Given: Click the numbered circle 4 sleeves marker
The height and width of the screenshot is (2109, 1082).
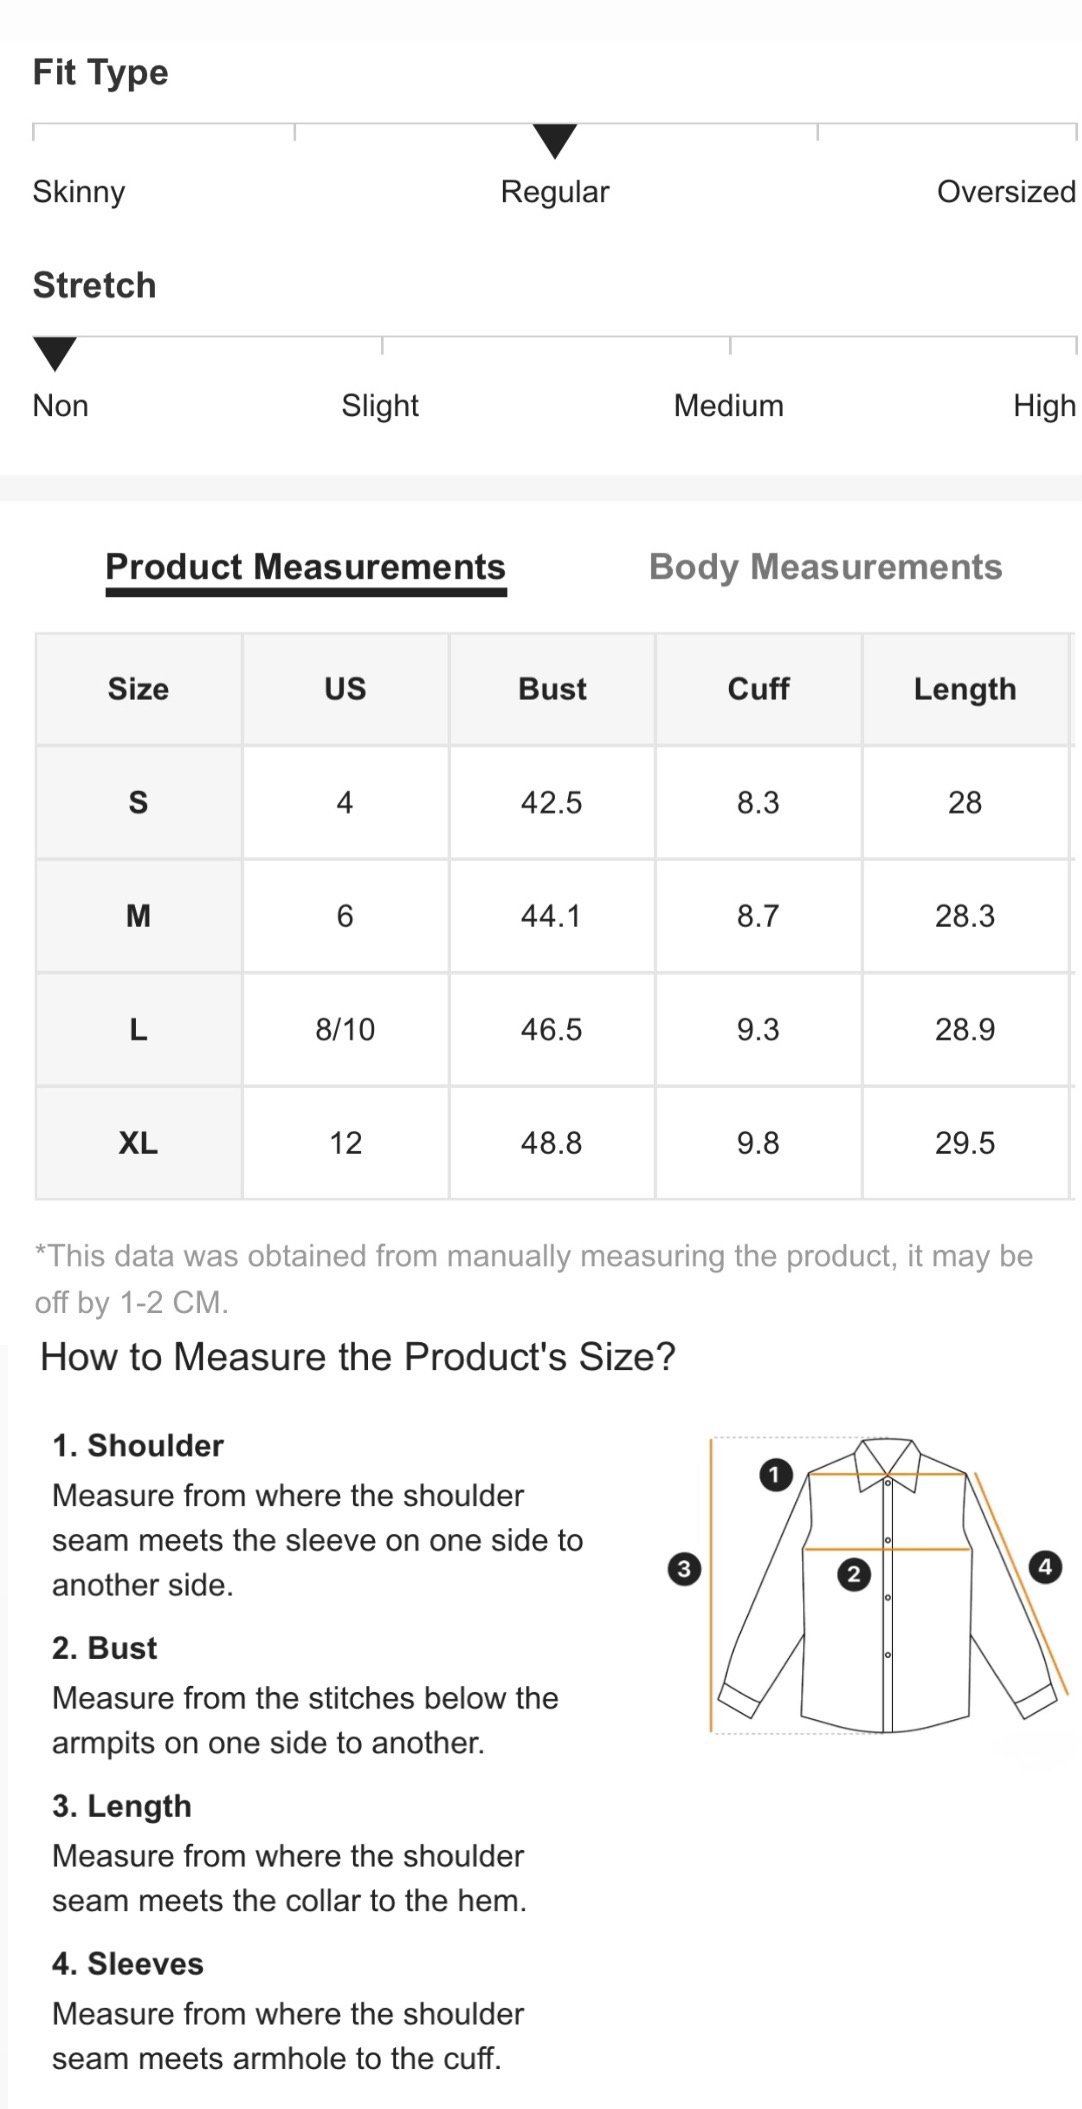Looking at the screenshot, I should tap(1045, 1566).
